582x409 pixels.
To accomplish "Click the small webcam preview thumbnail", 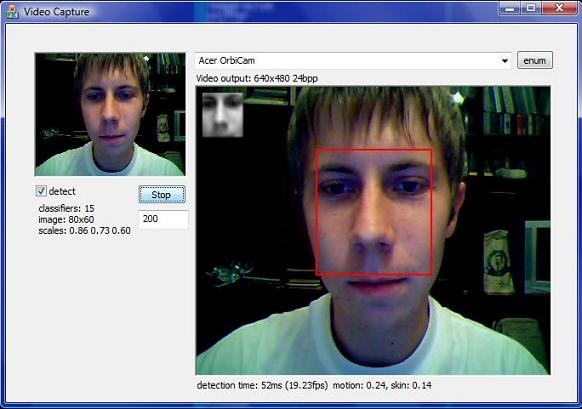I will point(110,114).
